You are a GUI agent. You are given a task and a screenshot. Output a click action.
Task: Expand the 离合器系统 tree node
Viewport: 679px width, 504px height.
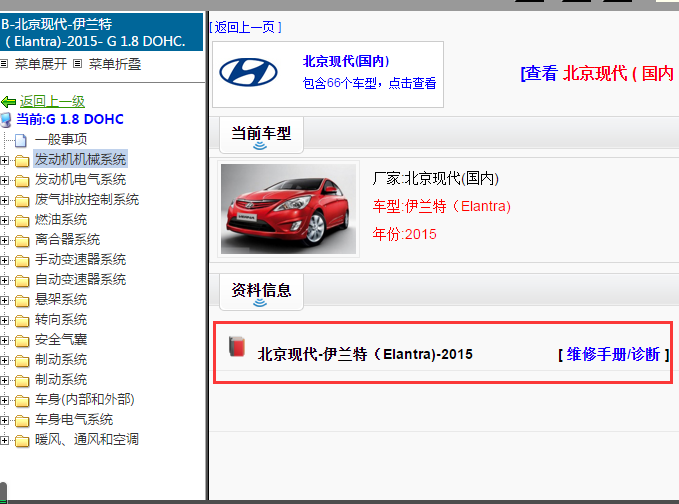4,241
